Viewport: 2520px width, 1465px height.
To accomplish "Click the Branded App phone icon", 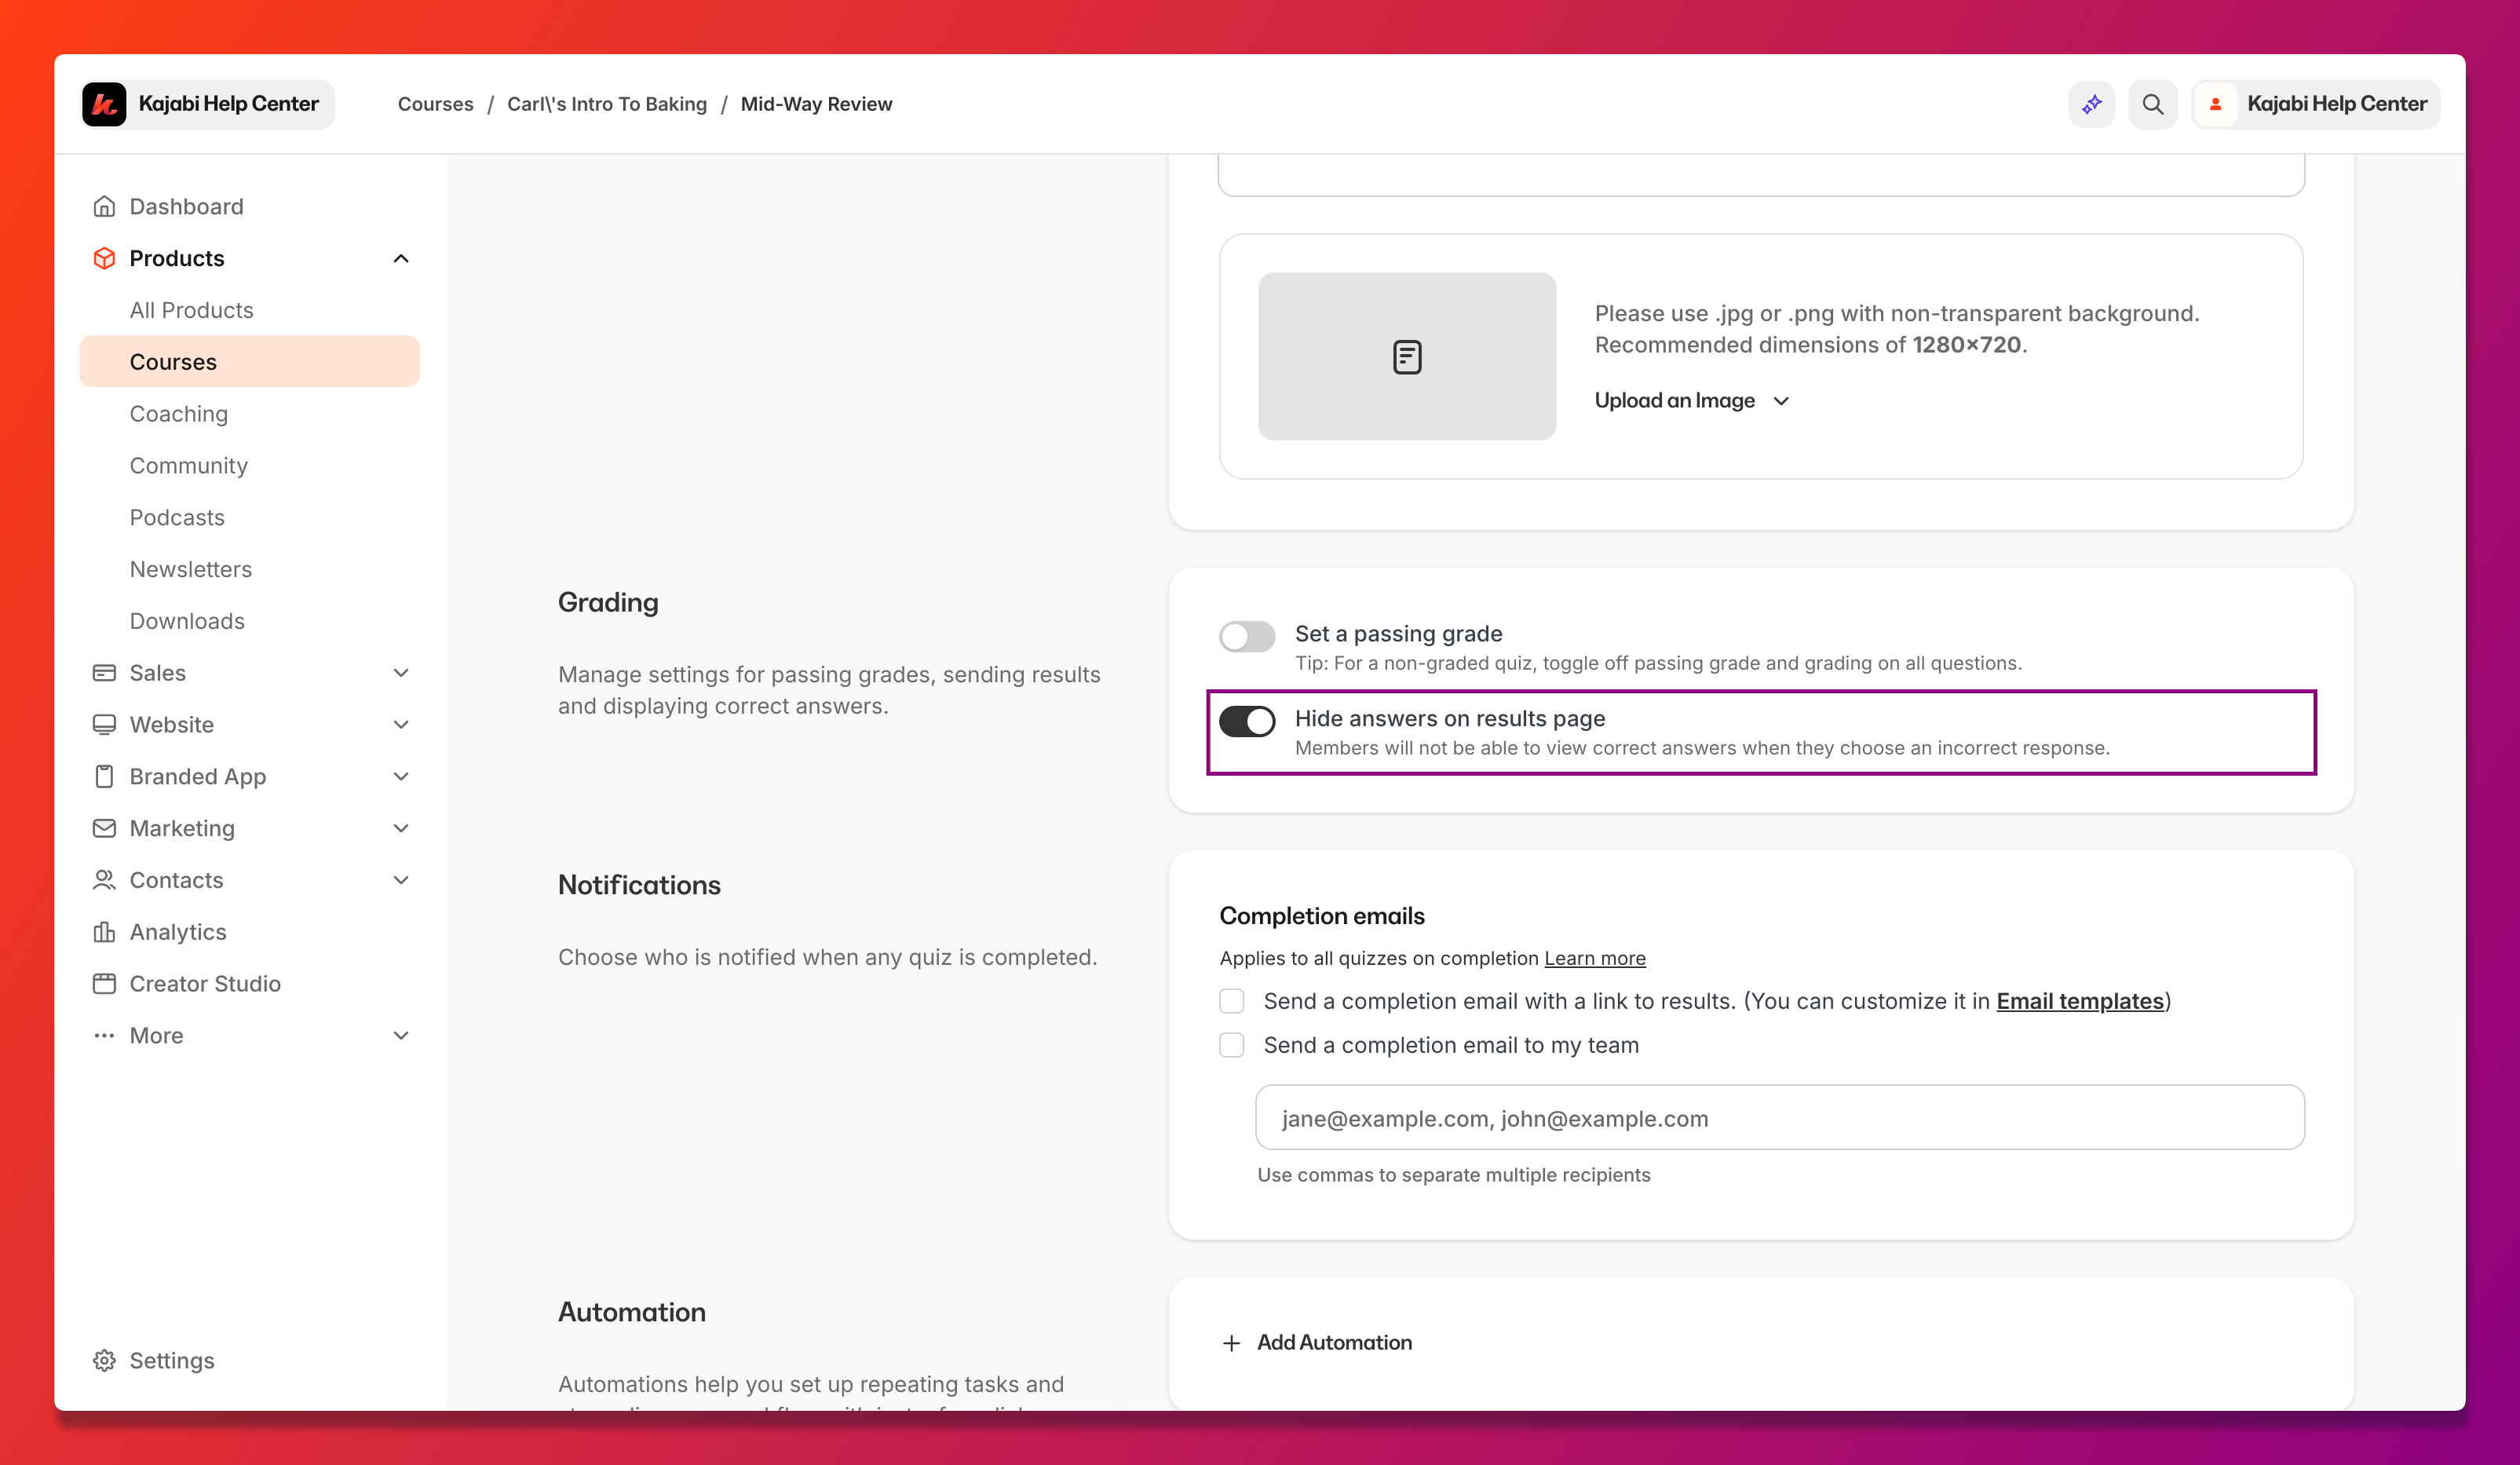I will click(x=104, y=776).
